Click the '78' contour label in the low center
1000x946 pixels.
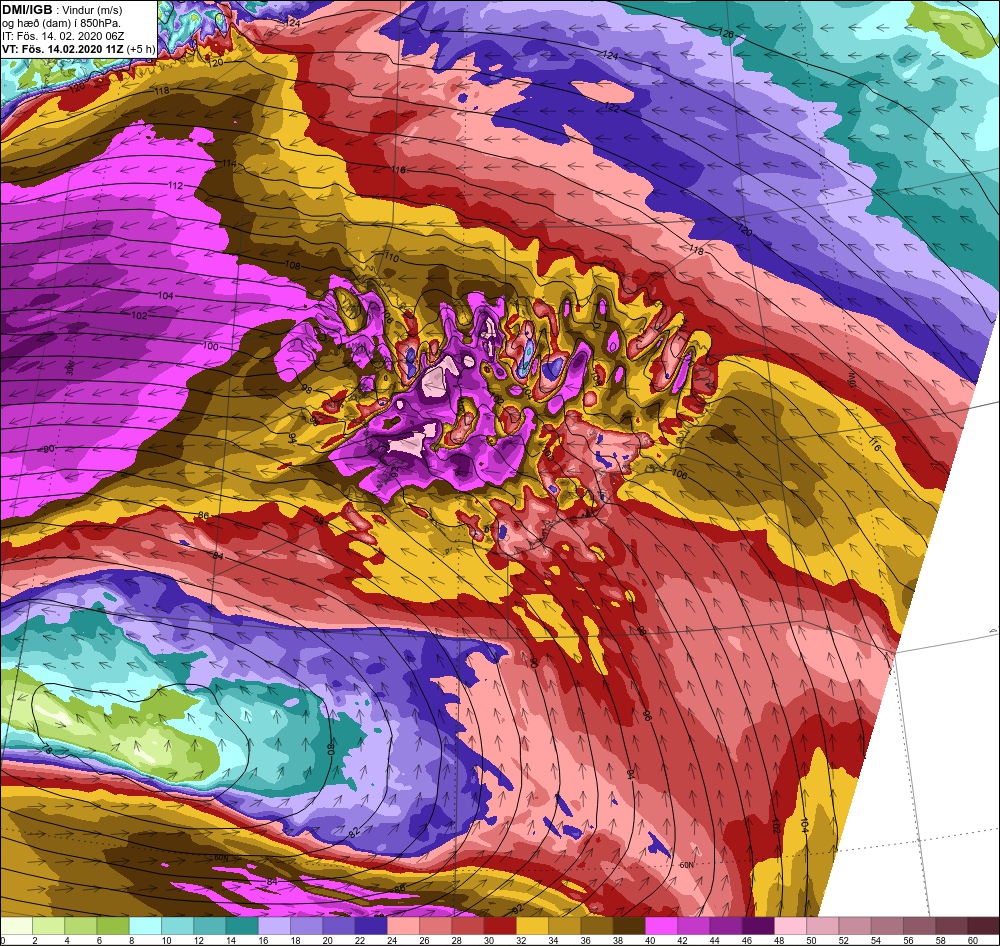pyautogui.click(x=47, y=750)
